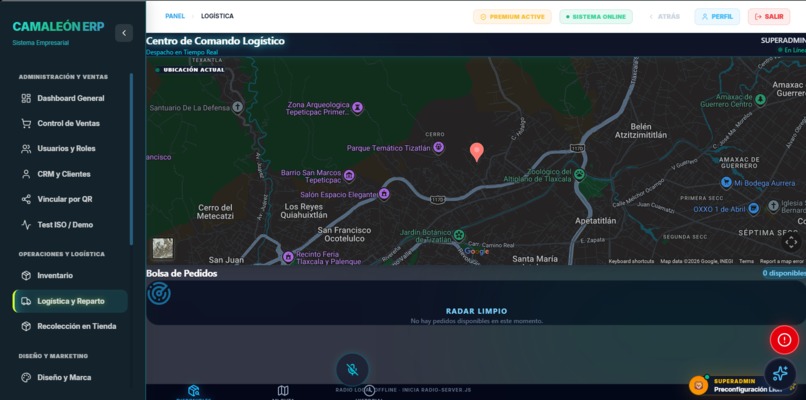The width and height of the screenshot is (806, 400).
Task: Click the Parque Temático Tizatlán map marker
Action: (x=438, y=148)
